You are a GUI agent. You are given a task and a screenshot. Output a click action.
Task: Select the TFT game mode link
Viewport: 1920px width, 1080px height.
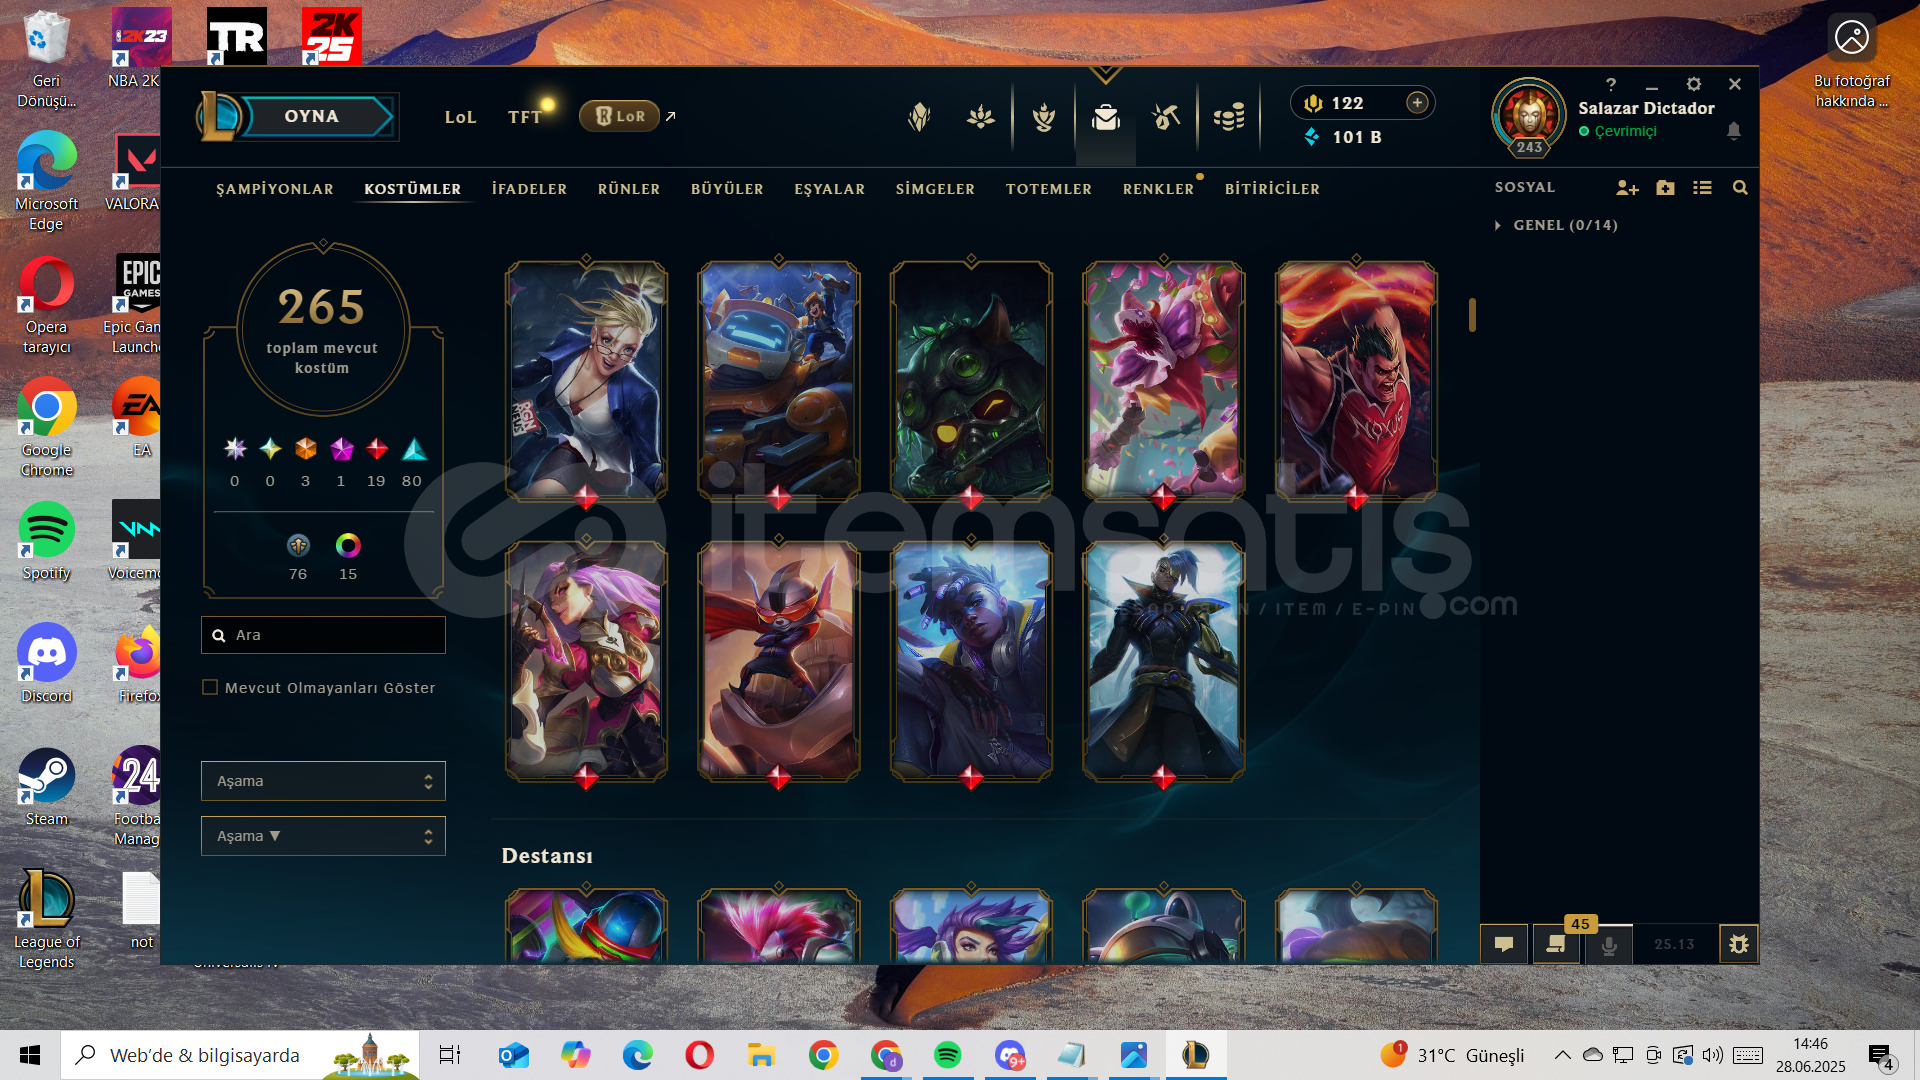coord(525,117)
